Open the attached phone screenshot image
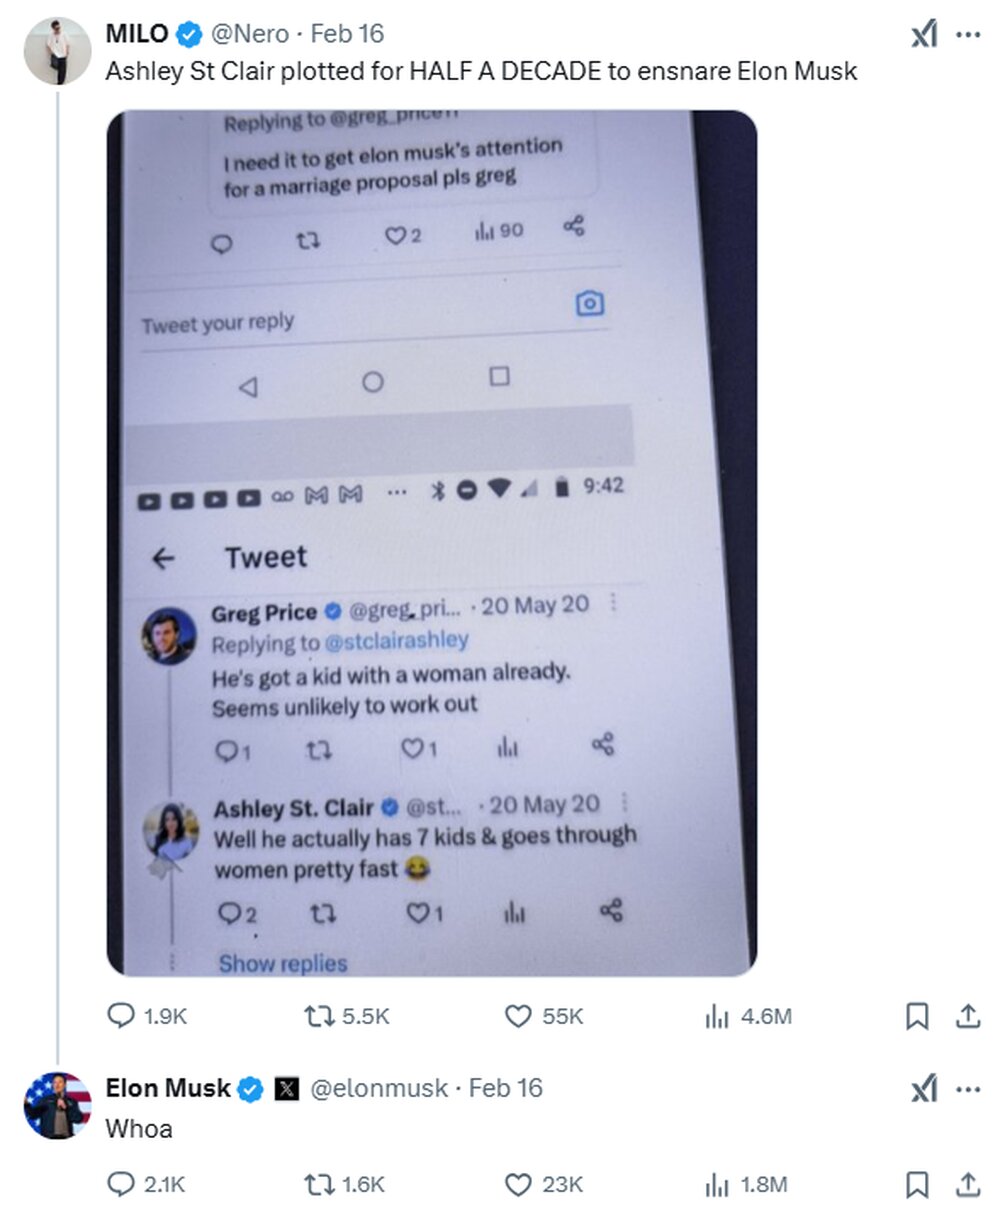Viewport: 1000px width, 1214px height. [x=431, y=543]
